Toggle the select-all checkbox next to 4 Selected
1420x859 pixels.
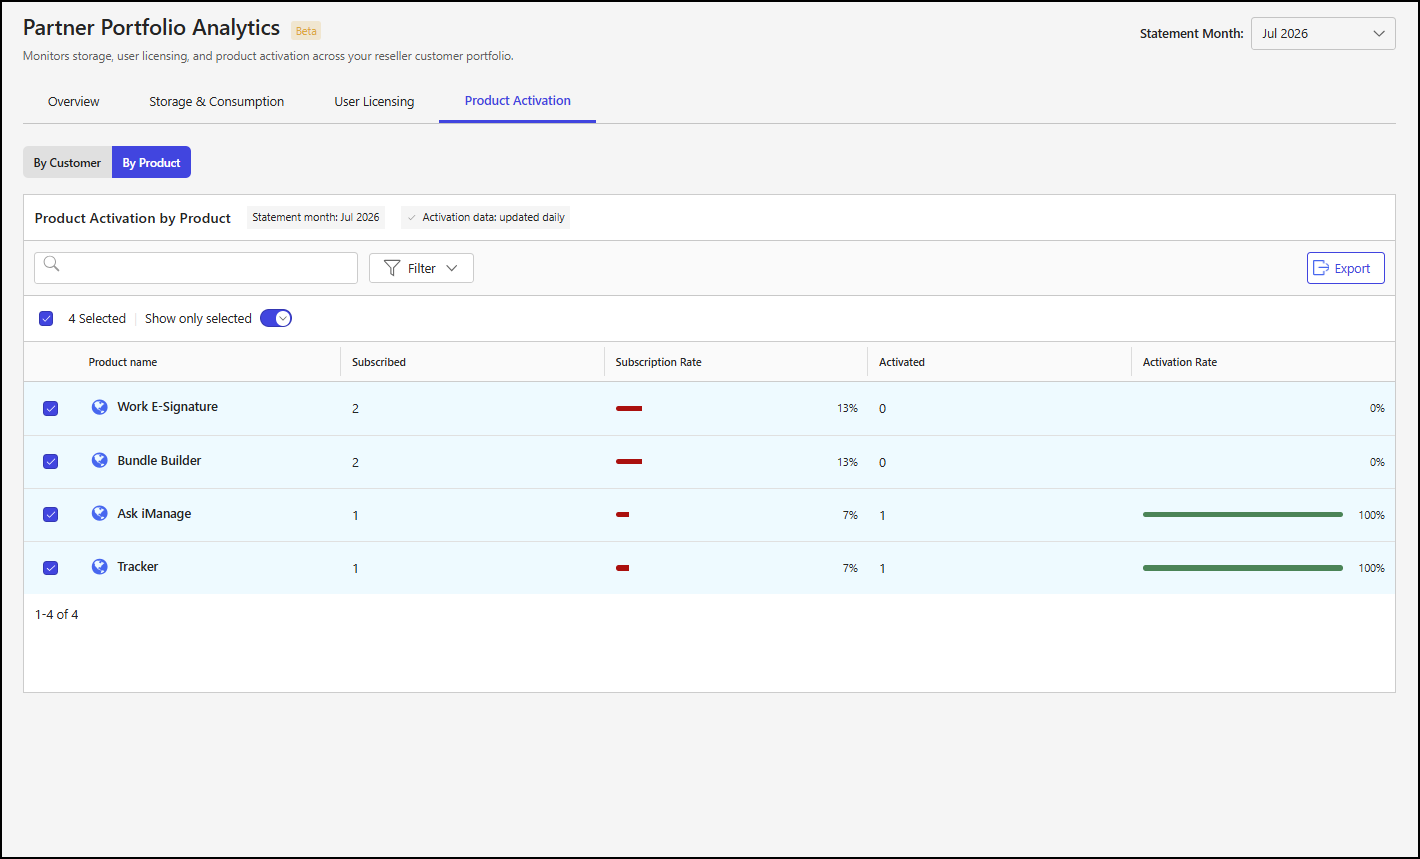pyautogui.click(x=46, y=318)
